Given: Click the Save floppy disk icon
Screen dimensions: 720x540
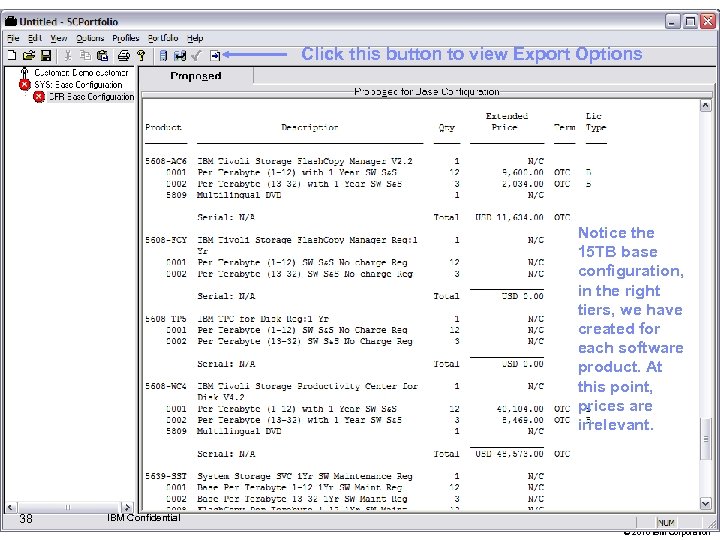Looking at the screenshot, I should (46, 56).
